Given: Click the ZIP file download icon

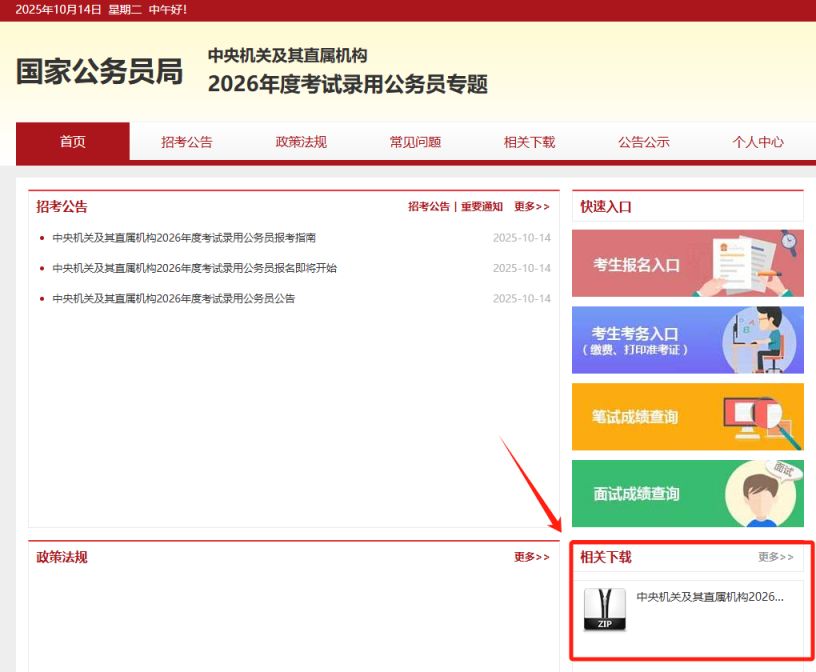Looking at the screenshot, I should (x=604, y=609).
